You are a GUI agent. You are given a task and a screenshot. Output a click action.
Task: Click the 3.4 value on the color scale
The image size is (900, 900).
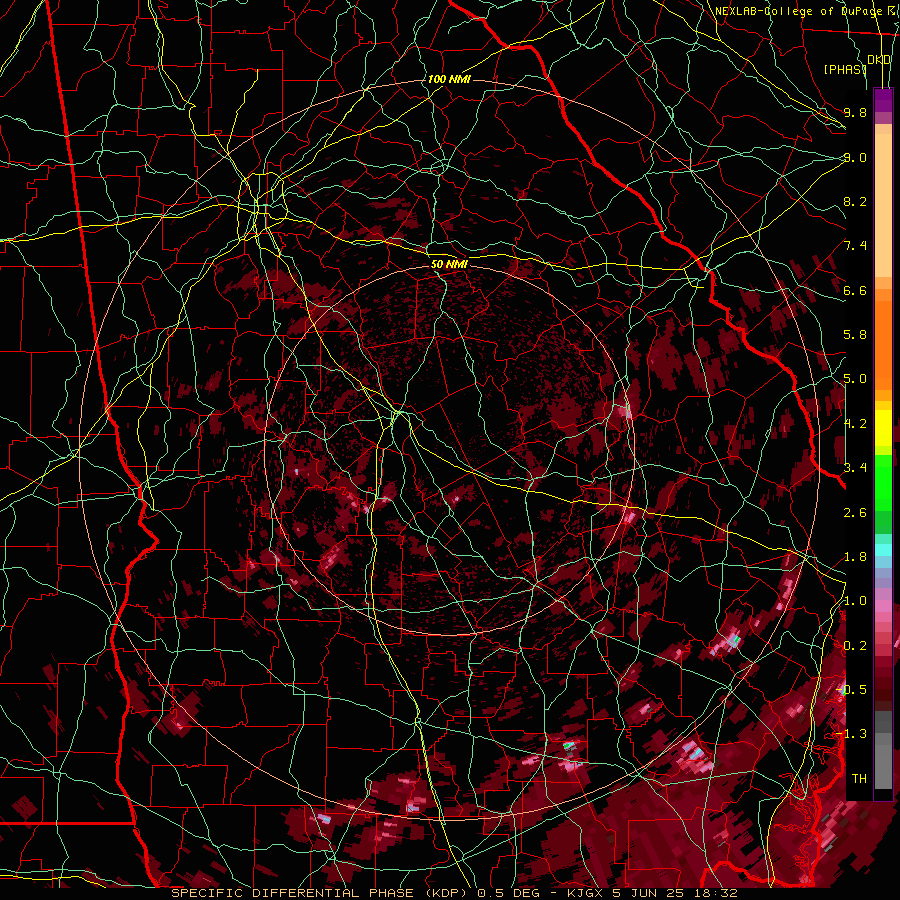tap(855, 468)
